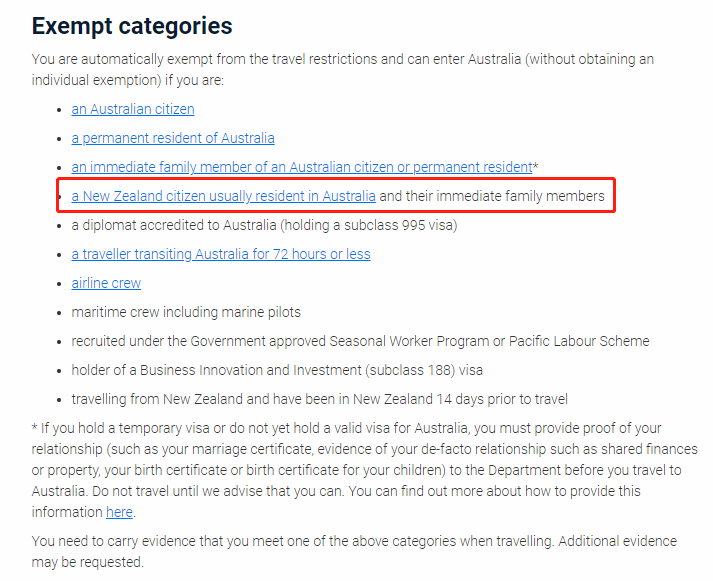713x581 pixels.
Task: Click the diplomat accredited to Australia bullet text
Action: pos(264,225)
